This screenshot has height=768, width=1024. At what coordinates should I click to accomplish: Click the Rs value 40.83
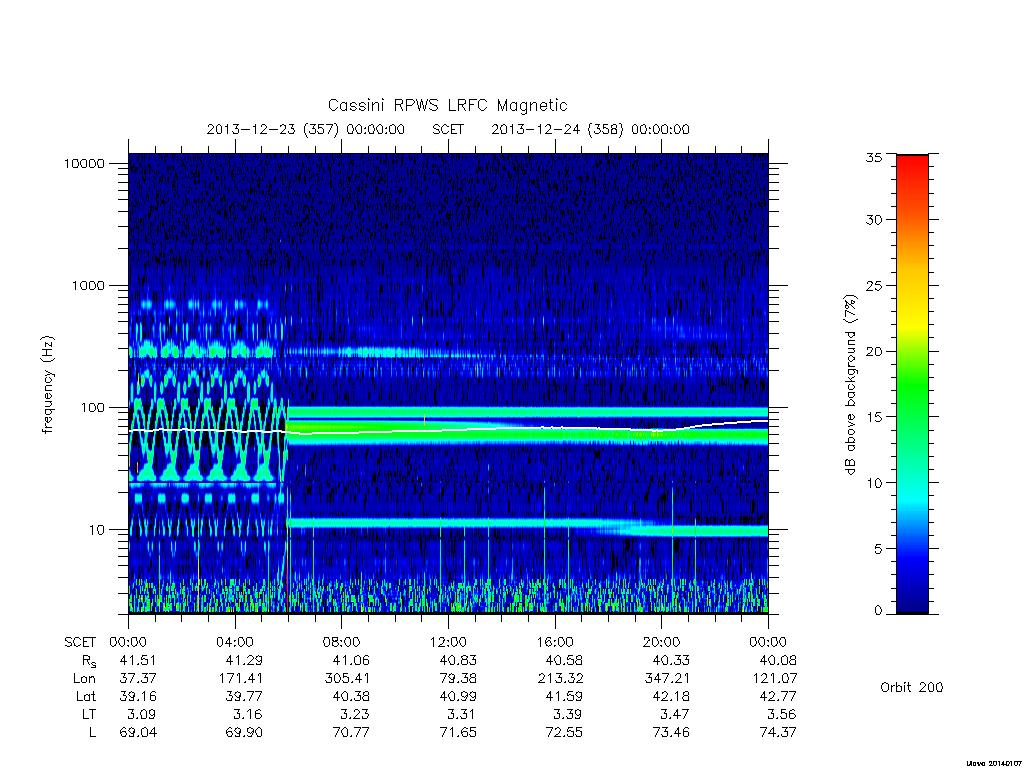(x=458, y=660)
